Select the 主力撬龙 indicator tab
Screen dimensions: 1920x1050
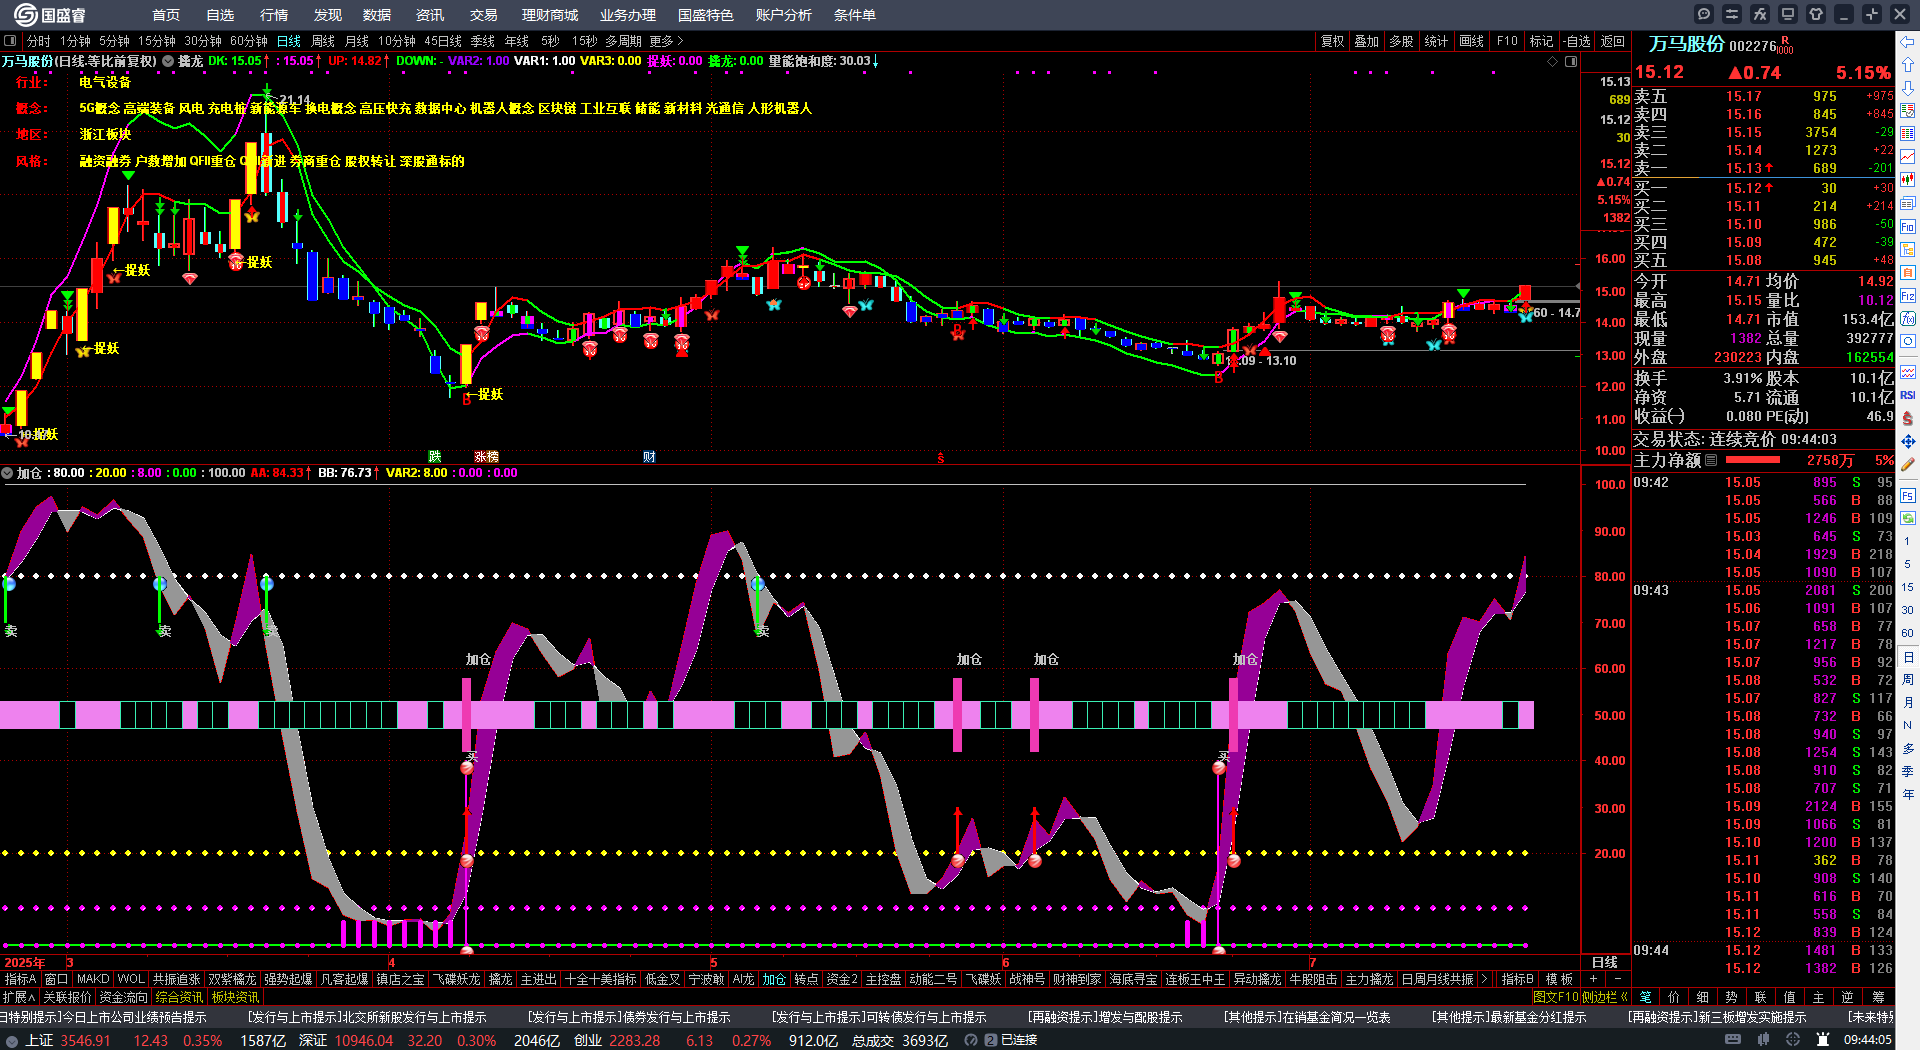(1369, 979)
